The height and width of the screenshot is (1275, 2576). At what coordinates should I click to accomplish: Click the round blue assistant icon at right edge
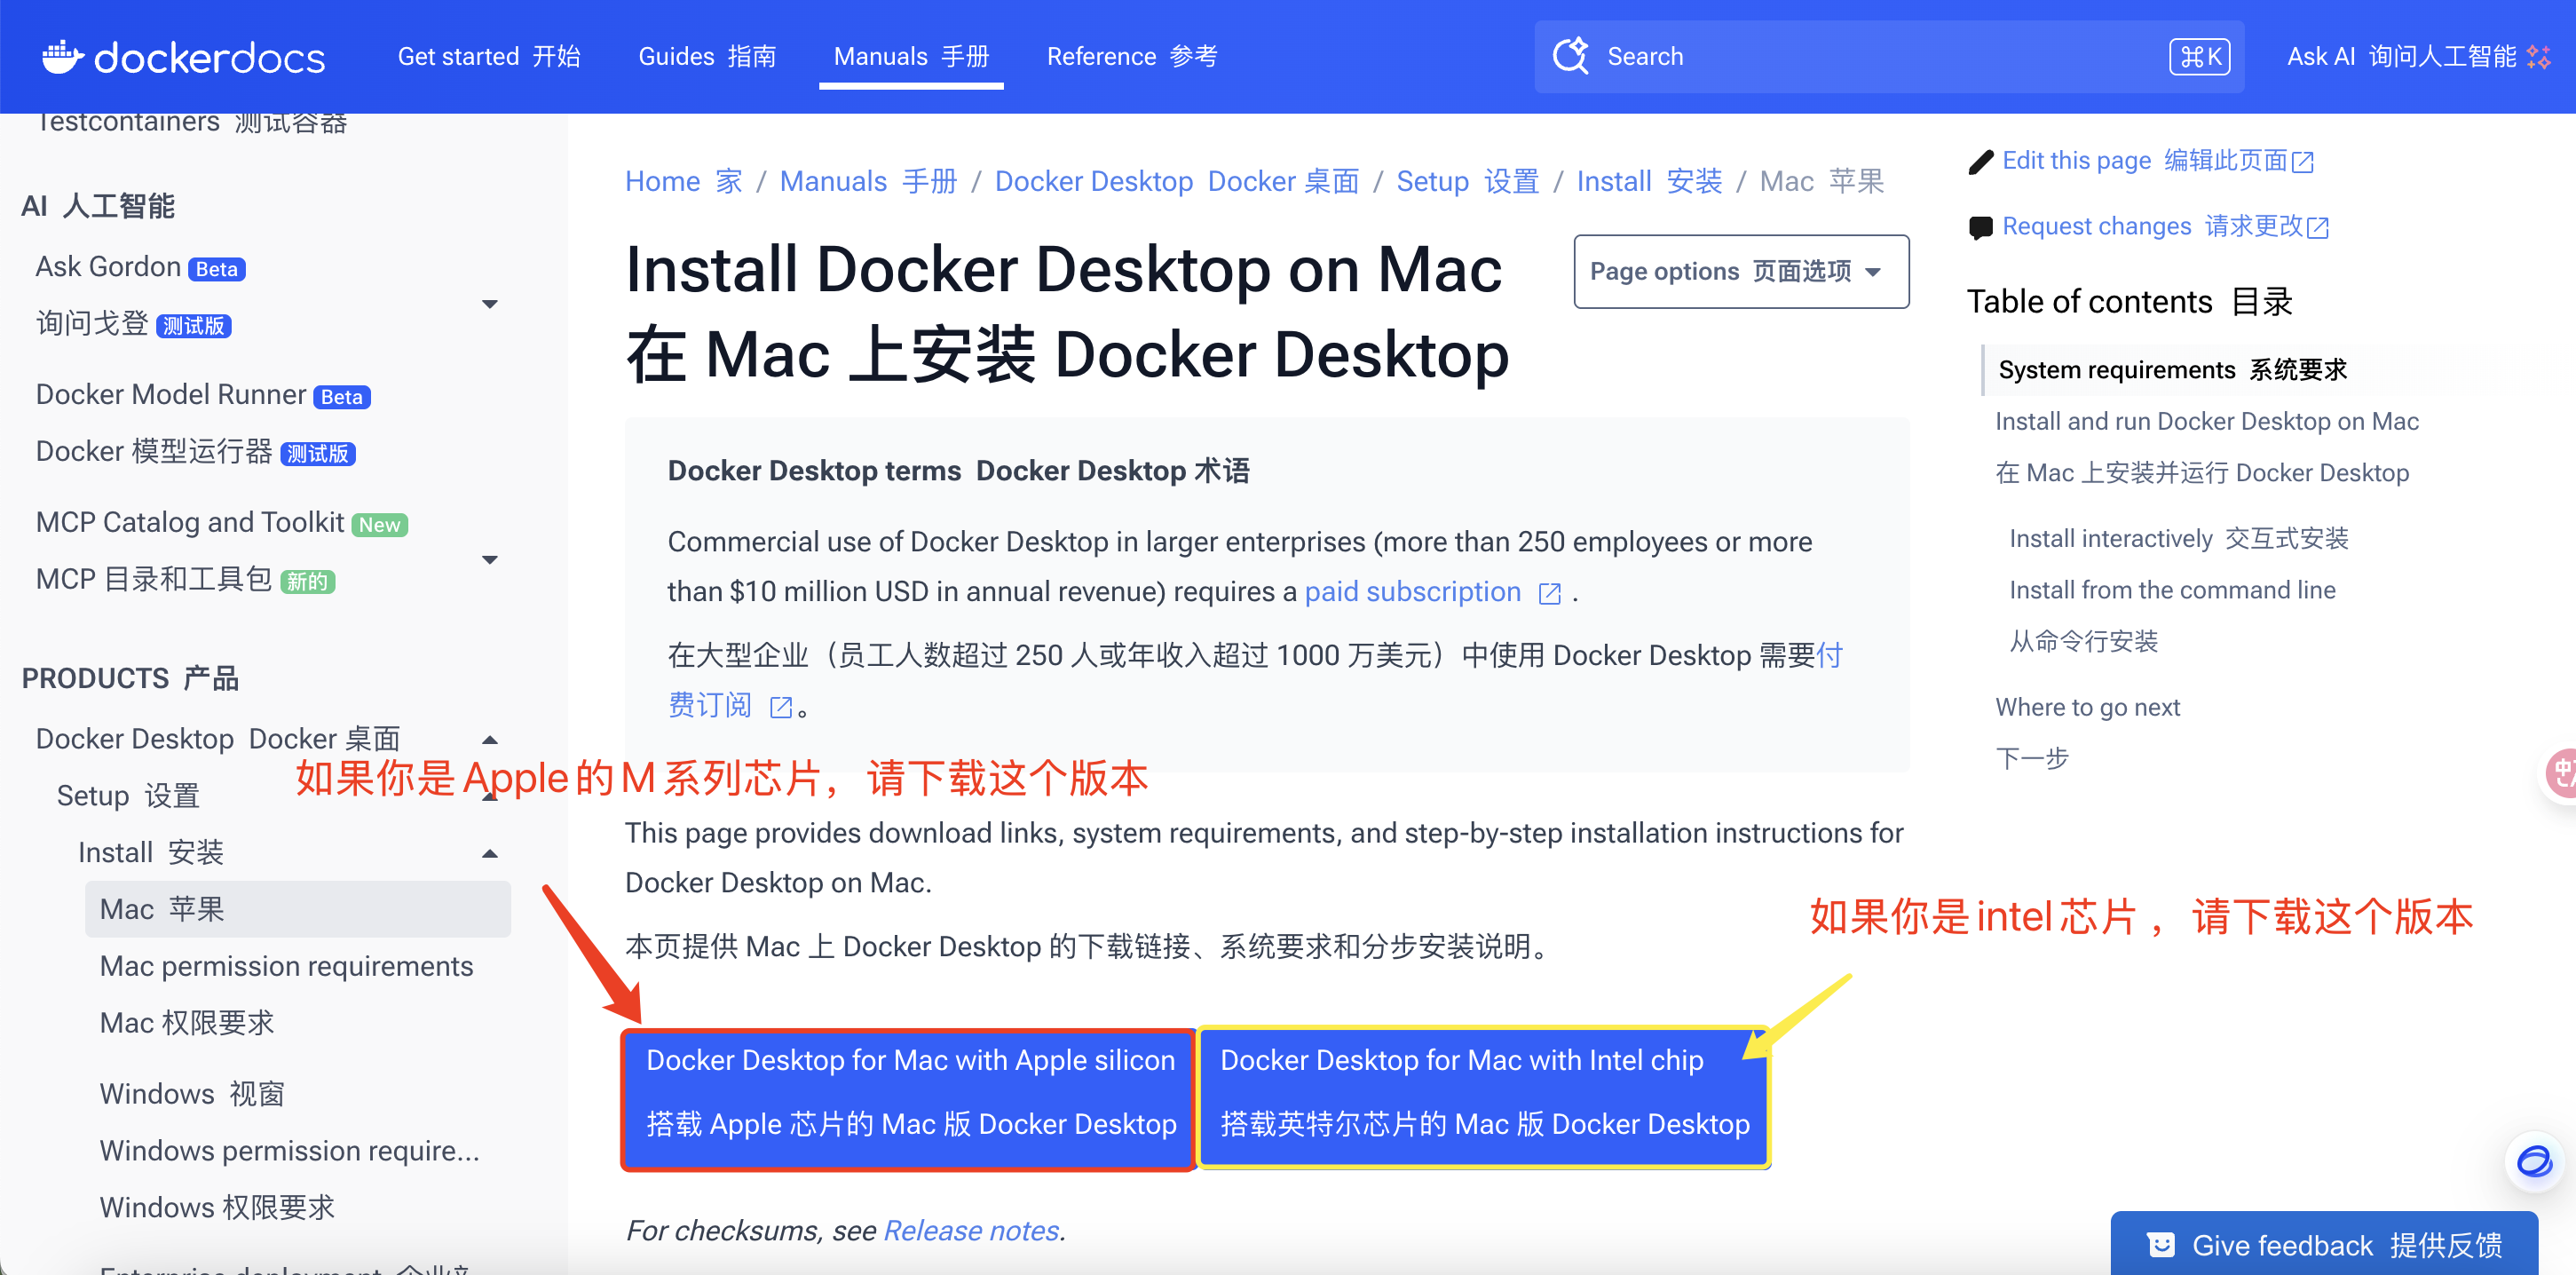click(x=2534, y=1161)
